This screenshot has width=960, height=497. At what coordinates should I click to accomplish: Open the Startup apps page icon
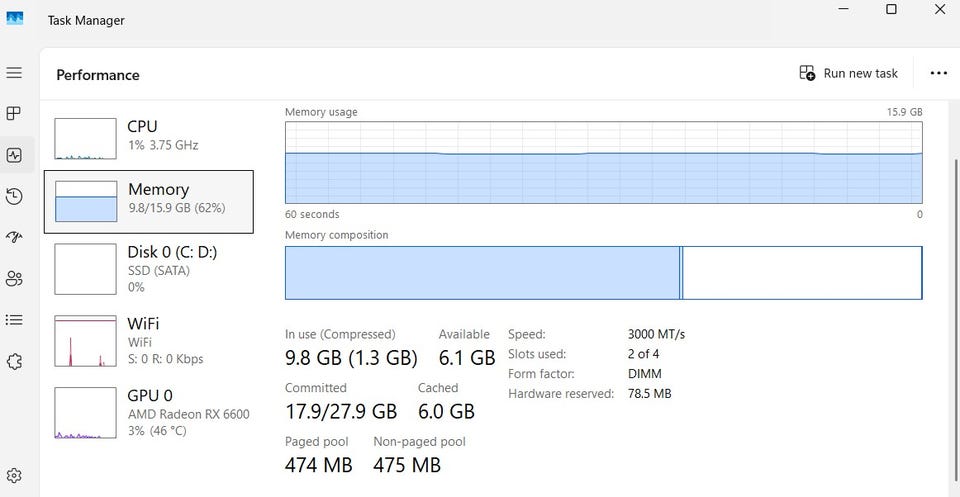tap(14, 237)
